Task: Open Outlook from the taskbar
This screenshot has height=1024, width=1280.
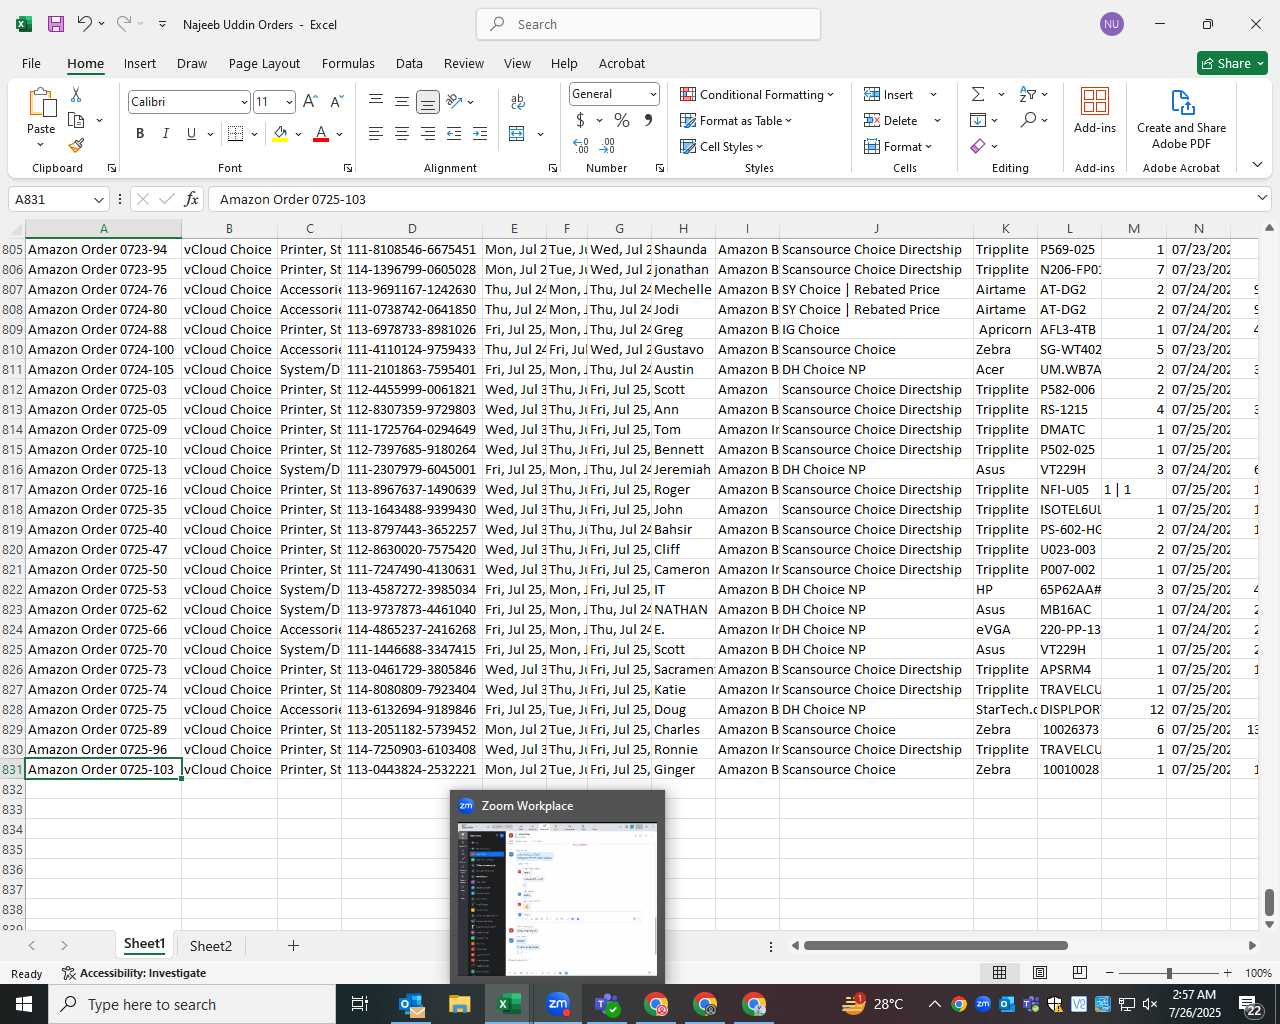Action: click(412, 1004)
